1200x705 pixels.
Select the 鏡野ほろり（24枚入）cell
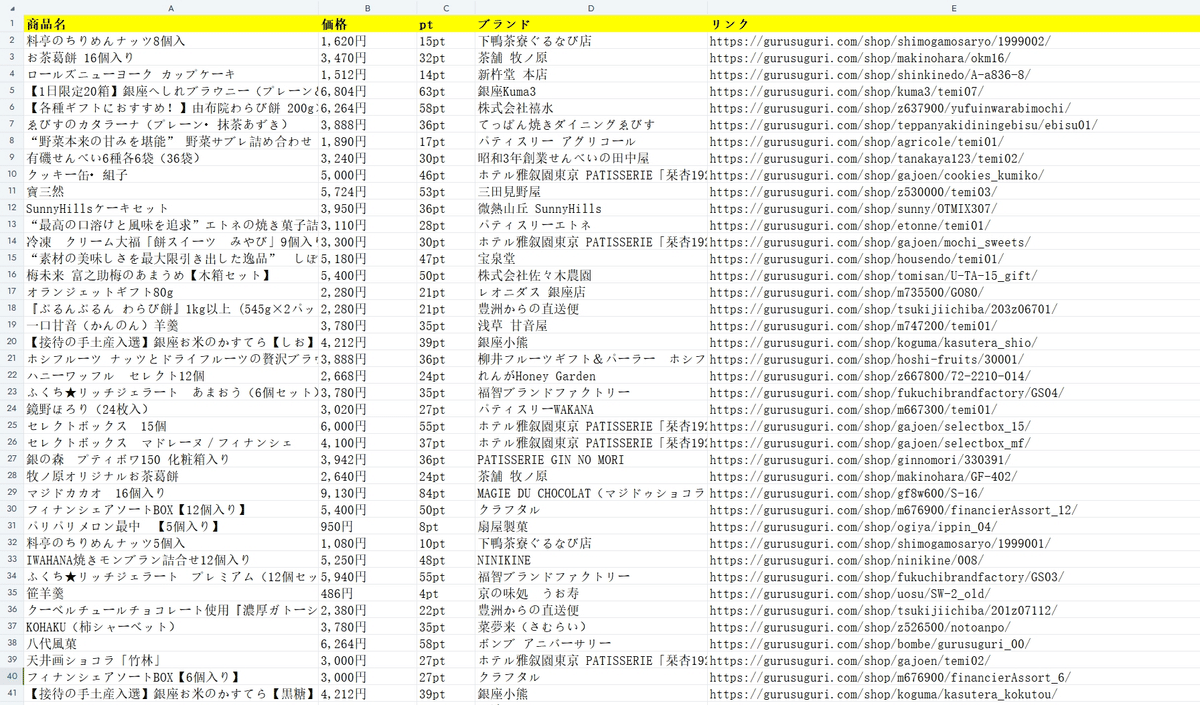[x=171, y=409]
